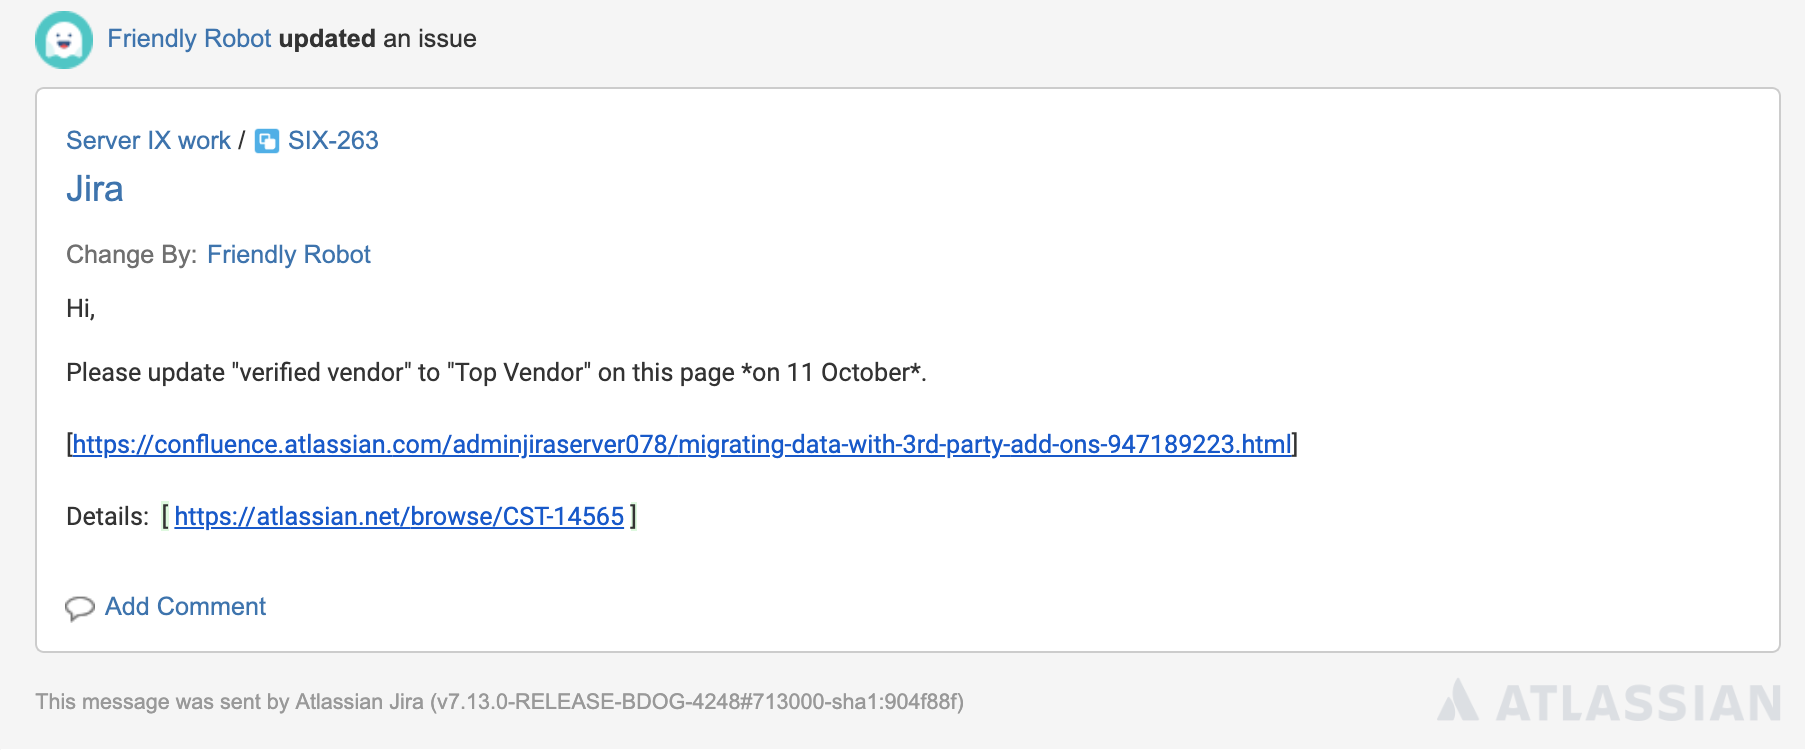Click the Atlassian triangle logo mark
This screenshot has width=1805, height=750.
coord(1457,701)
